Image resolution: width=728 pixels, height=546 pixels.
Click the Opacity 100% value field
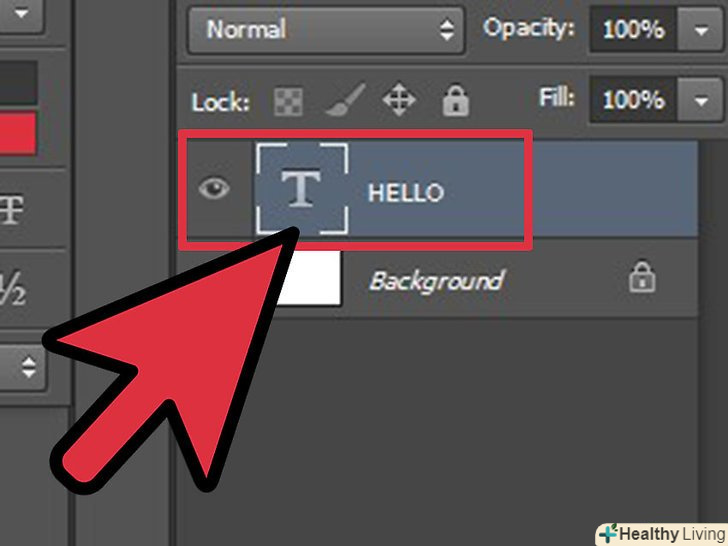click(633, 30)
